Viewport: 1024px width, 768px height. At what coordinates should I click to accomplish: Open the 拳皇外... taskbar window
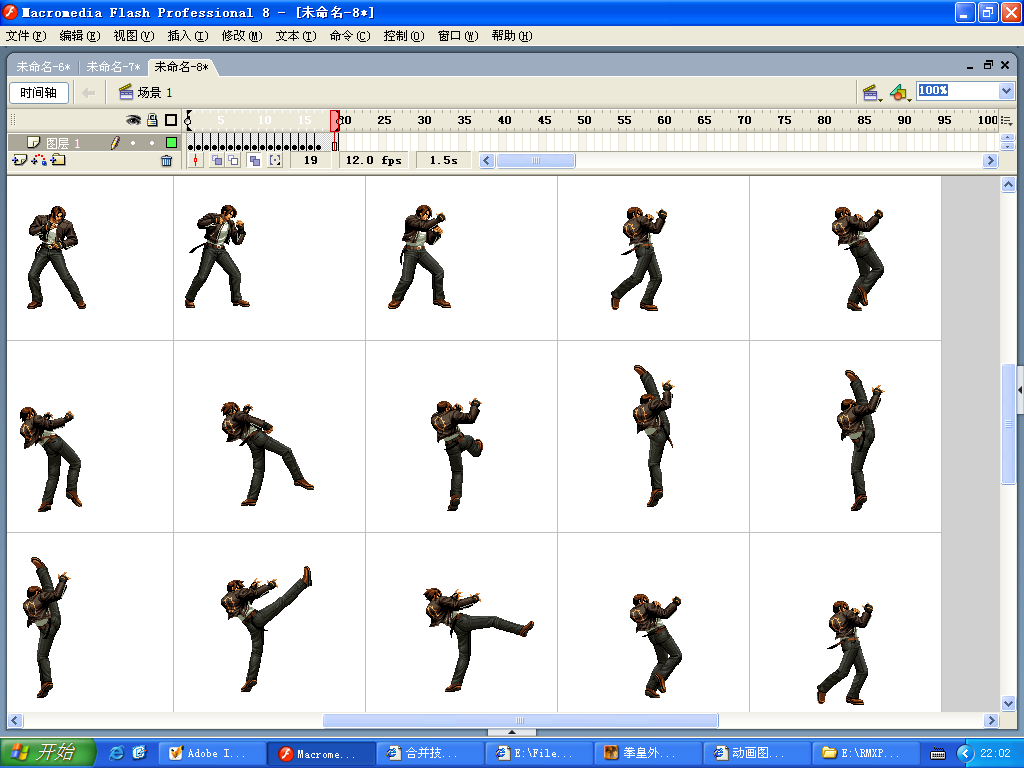click(648, 754)
